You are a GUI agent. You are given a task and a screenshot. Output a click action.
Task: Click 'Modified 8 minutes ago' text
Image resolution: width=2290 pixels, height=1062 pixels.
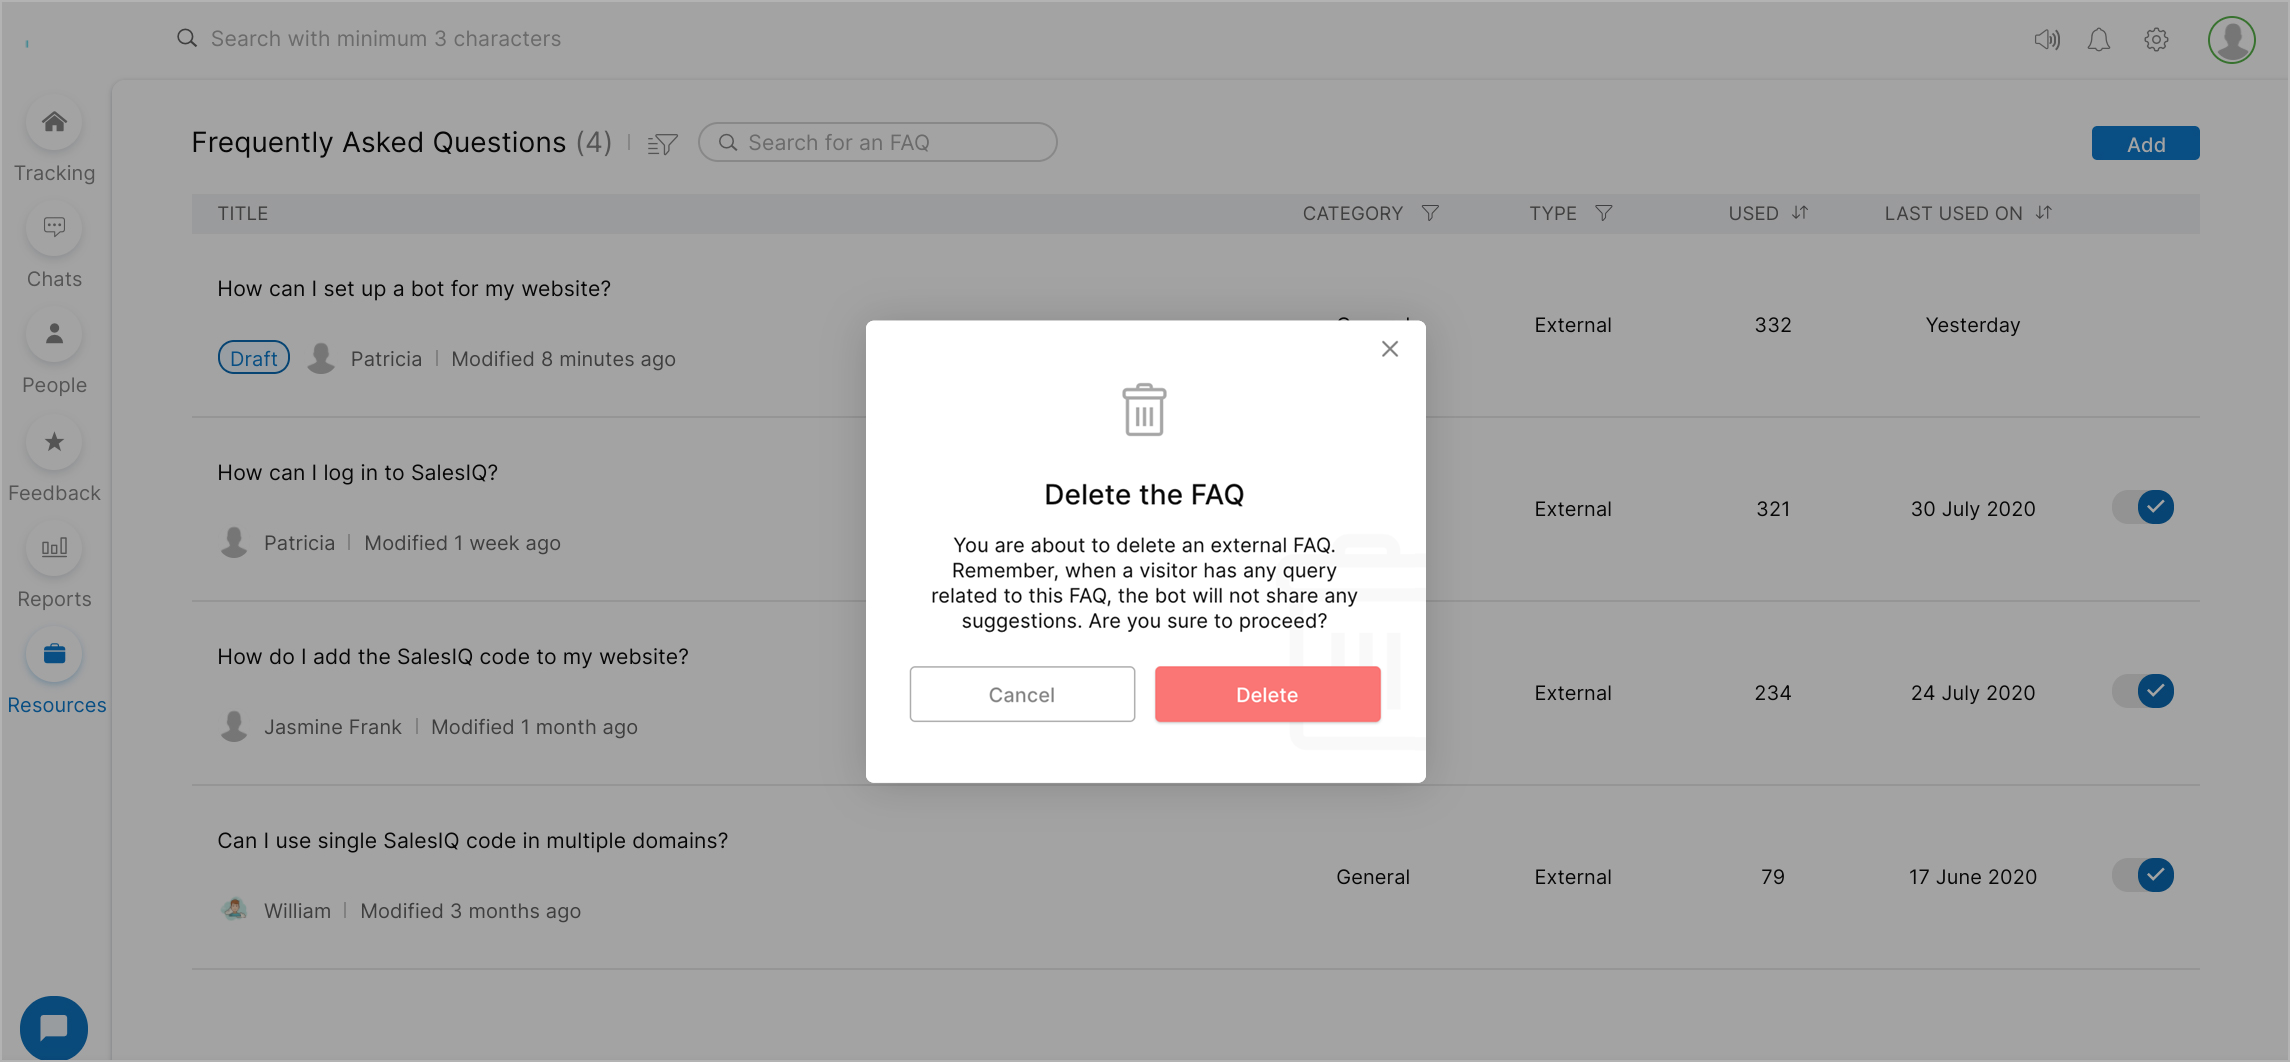[563, 358]
